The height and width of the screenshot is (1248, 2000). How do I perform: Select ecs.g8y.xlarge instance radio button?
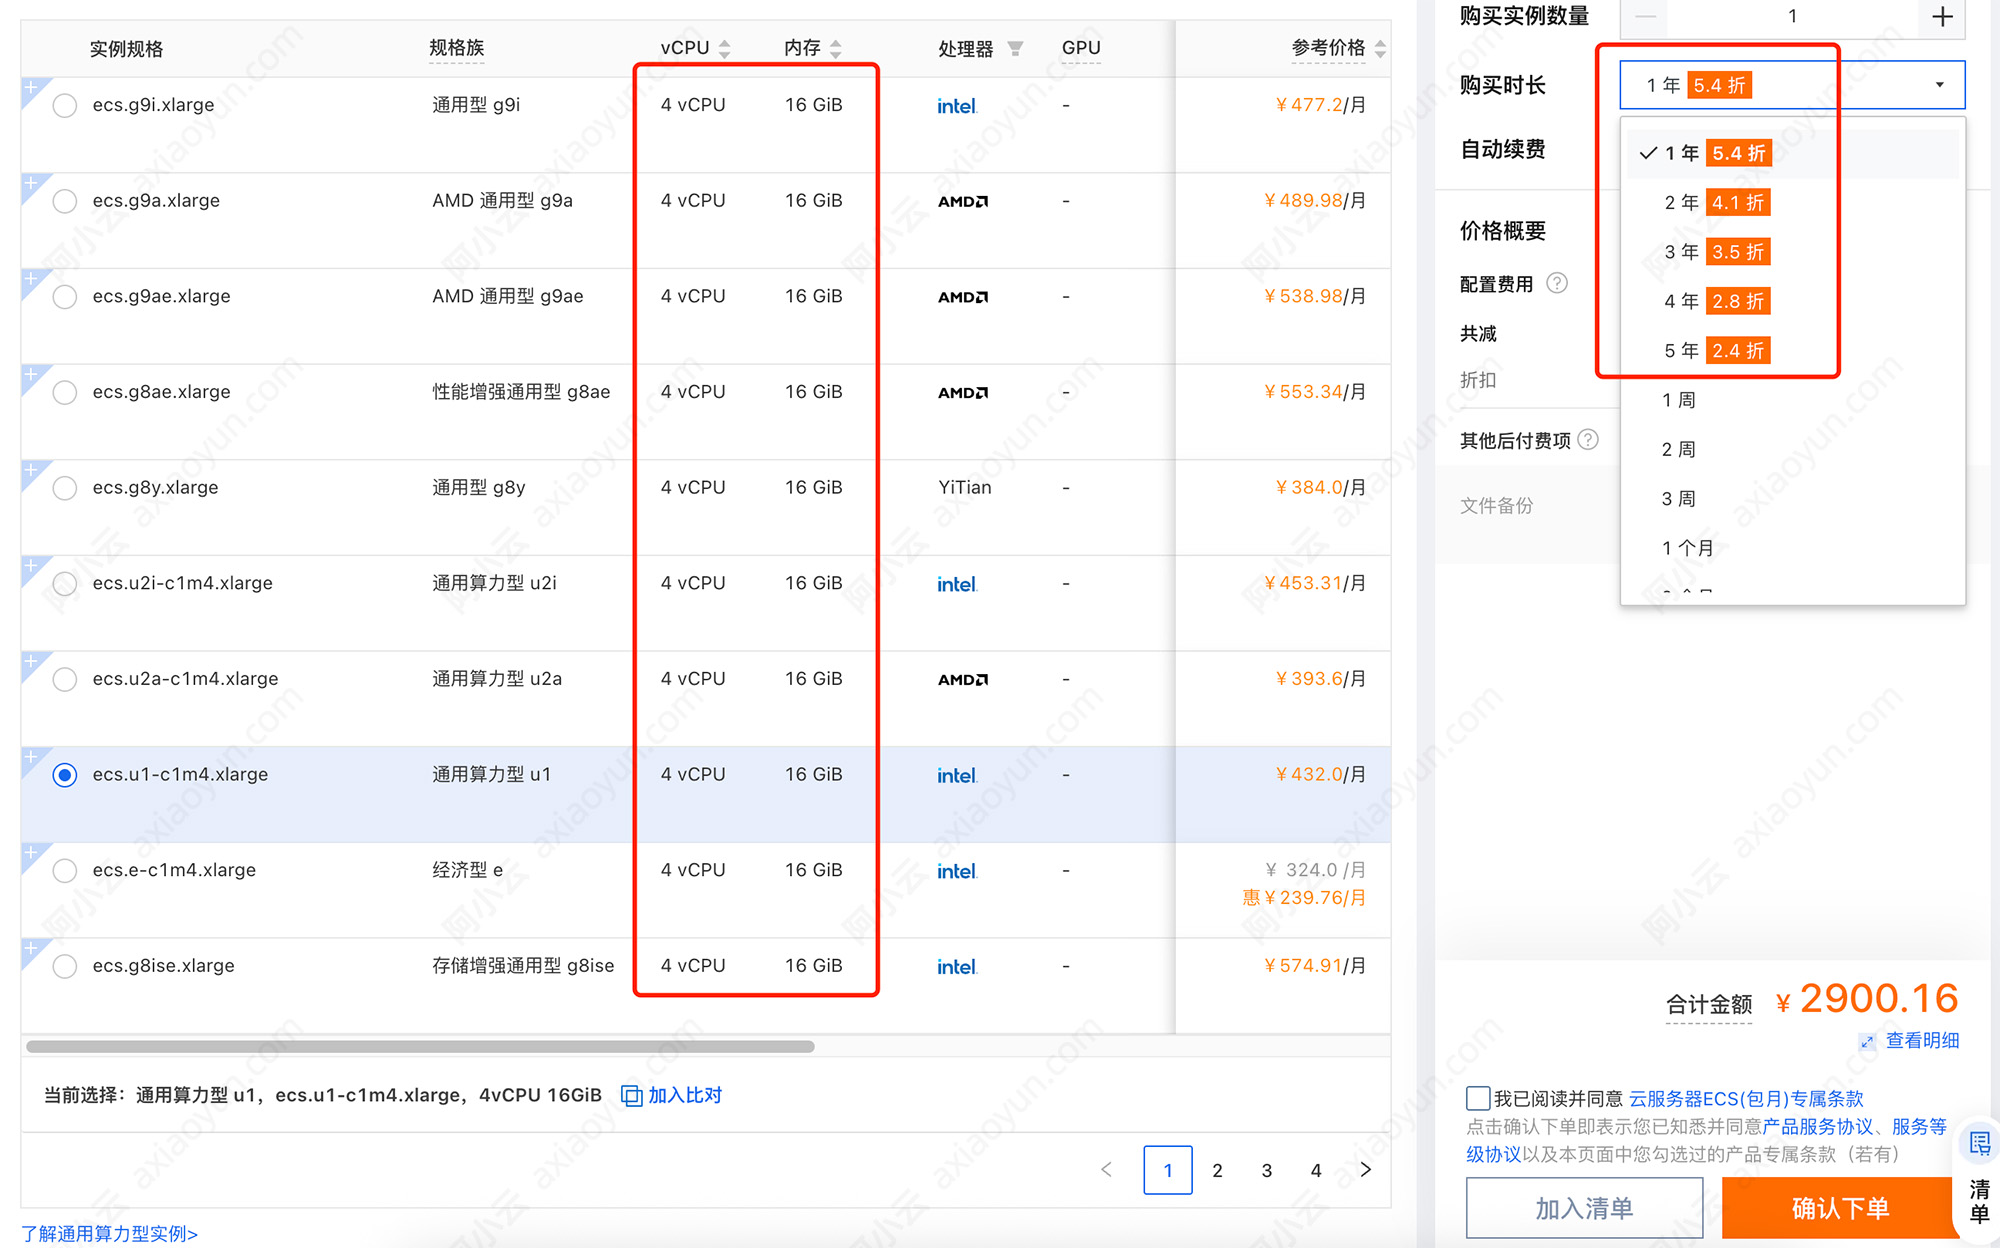coord(65,488)
